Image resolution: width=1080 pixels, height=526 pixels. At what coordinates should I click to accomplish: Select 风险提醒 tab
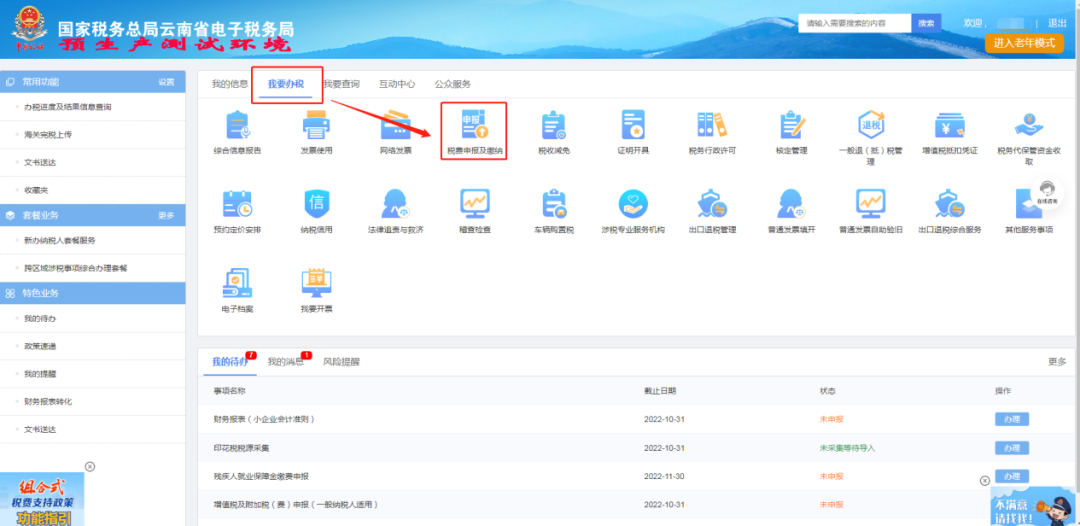click(x=342, y=361)
